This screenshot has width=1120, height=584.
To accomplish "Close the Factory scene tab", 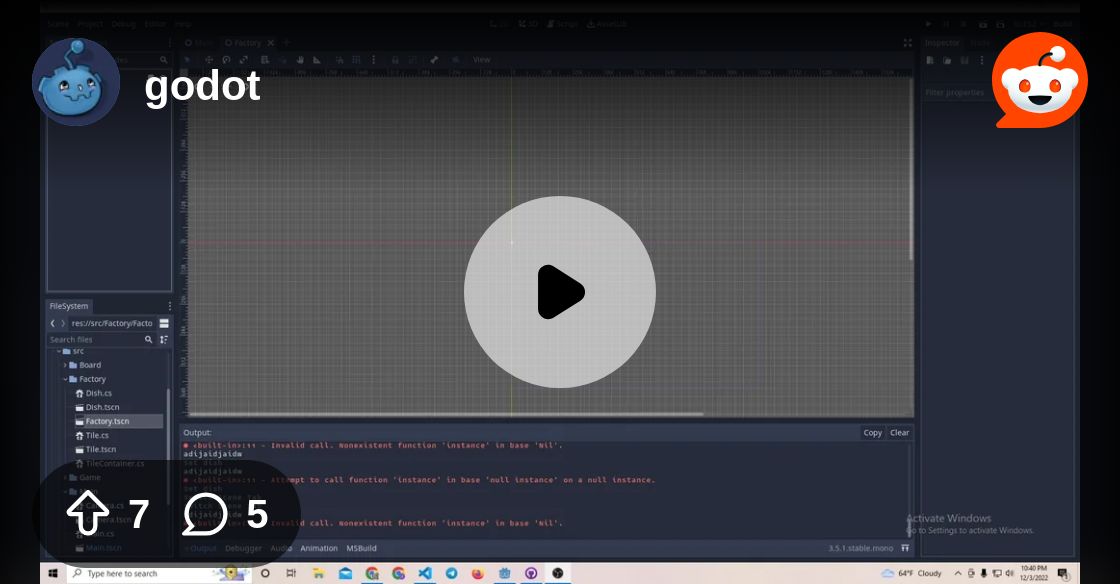I will coord(271,43).
